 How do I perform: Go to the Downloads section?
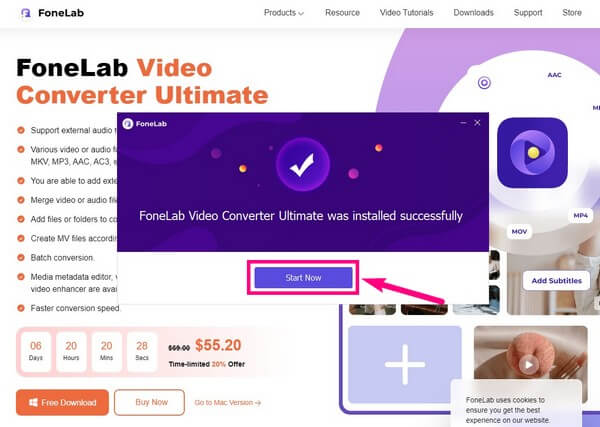click(x=473, y=13)
